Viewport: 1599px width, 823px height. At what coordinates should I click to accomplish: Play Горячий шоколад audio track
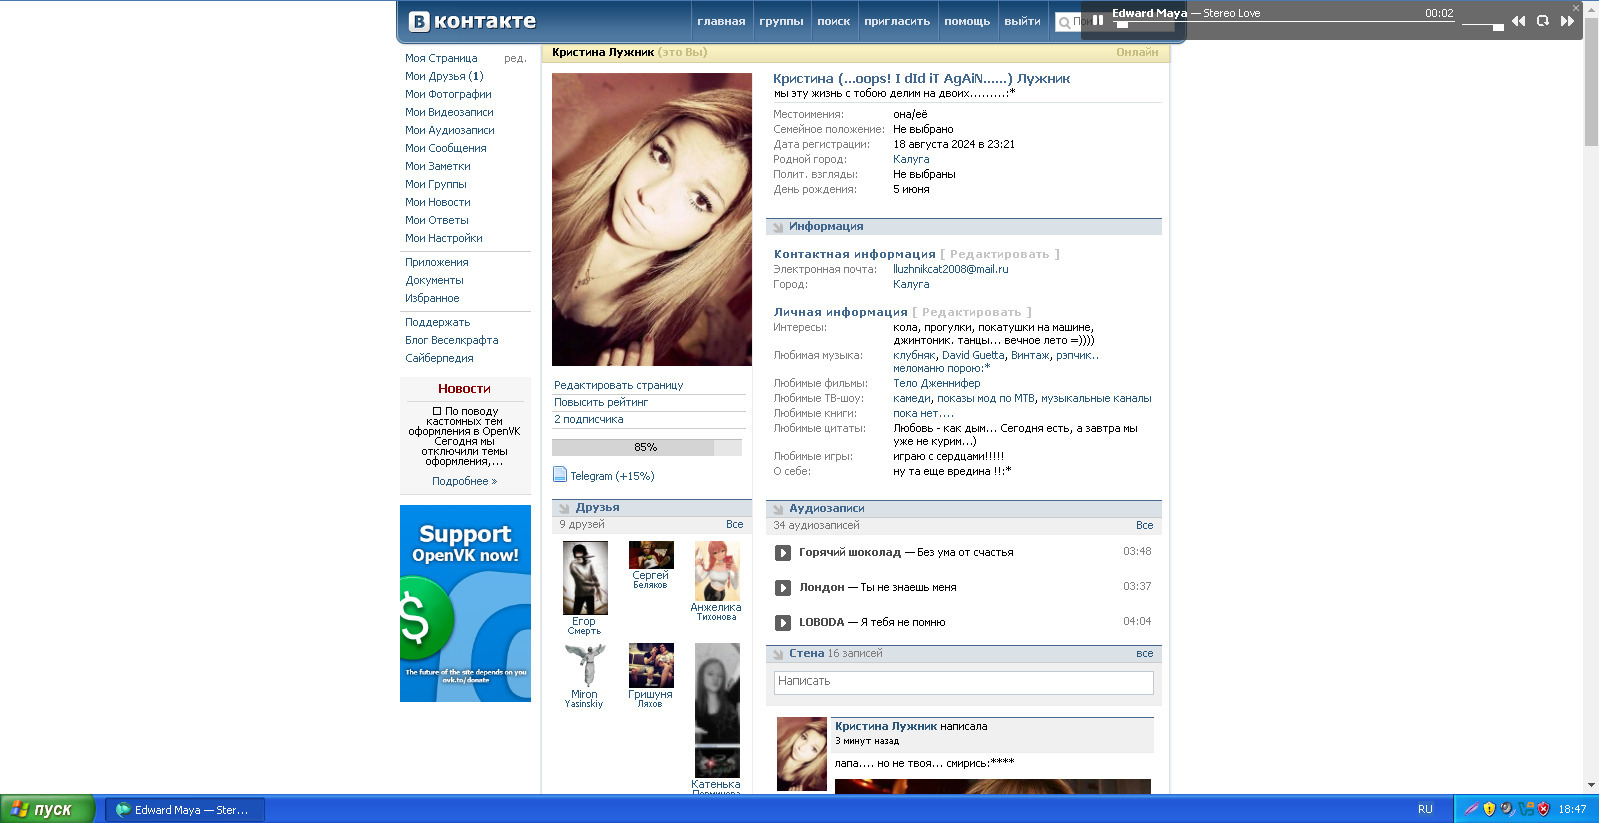(783, 553)
